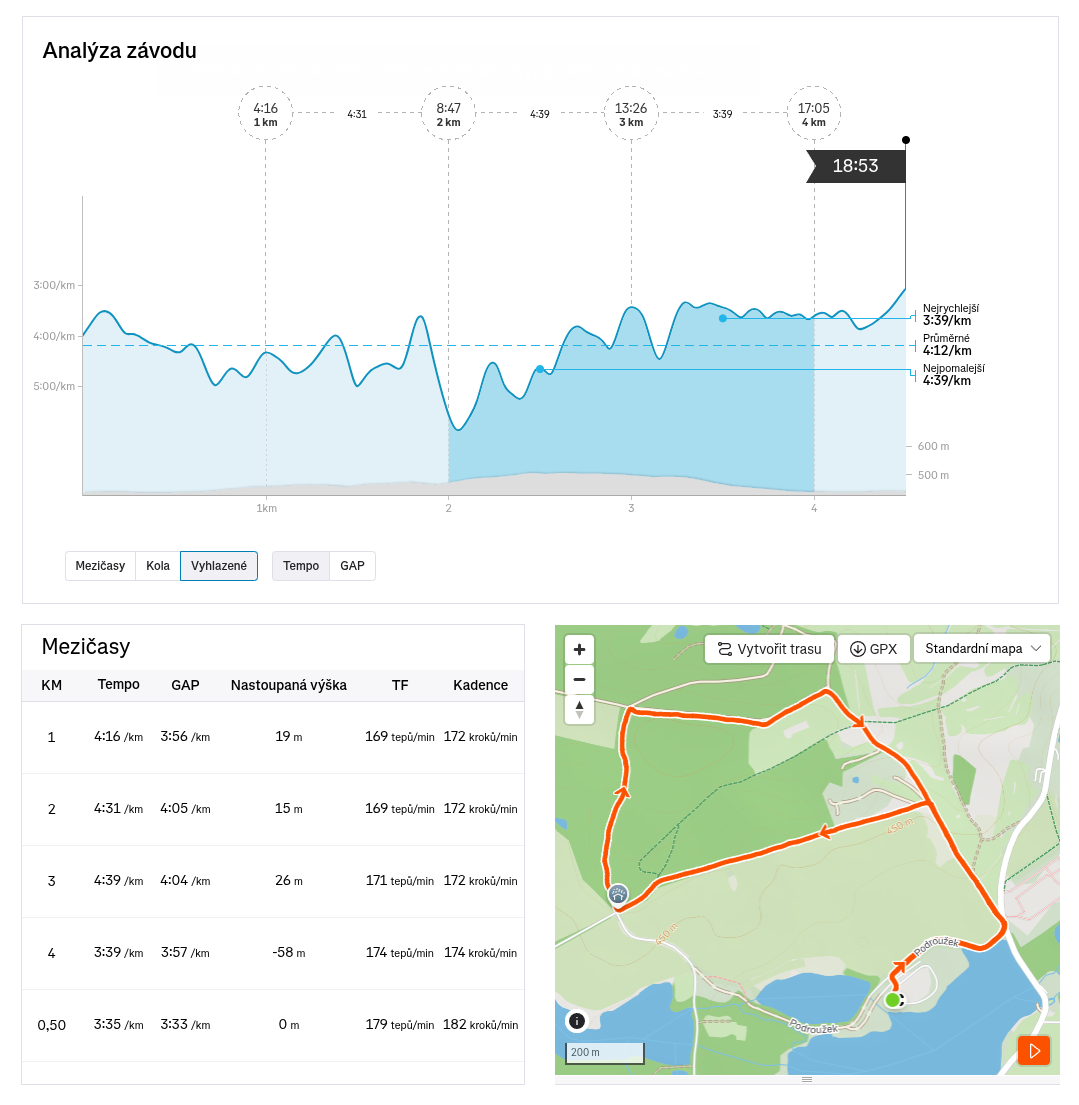Click the 4 km split marker
Screen dimensions: 1079x1105
tap(813, 113)
